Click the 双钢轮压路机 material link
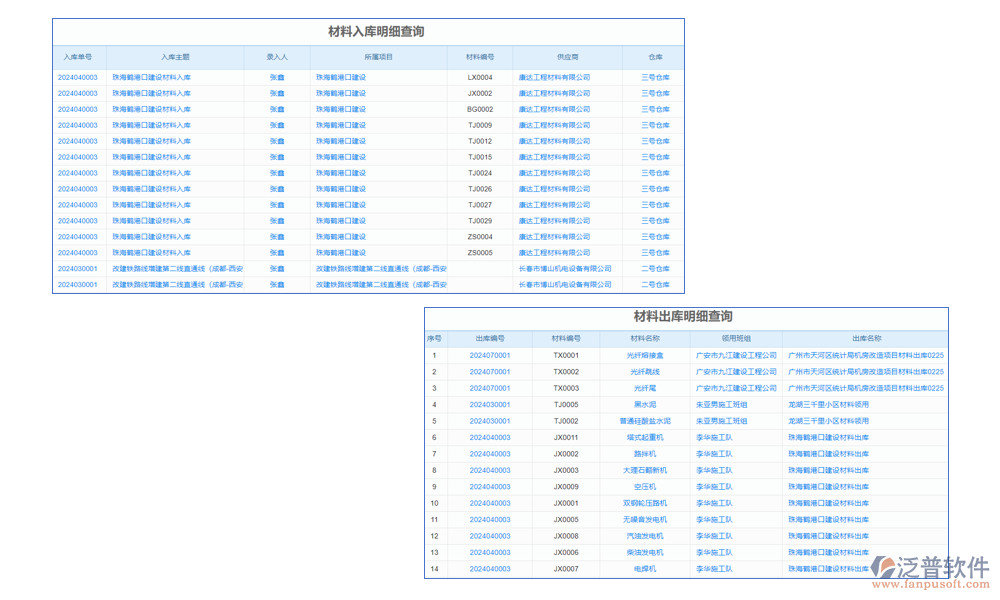The width and height of the screenshot is (1000, 600). pos(645,503)
